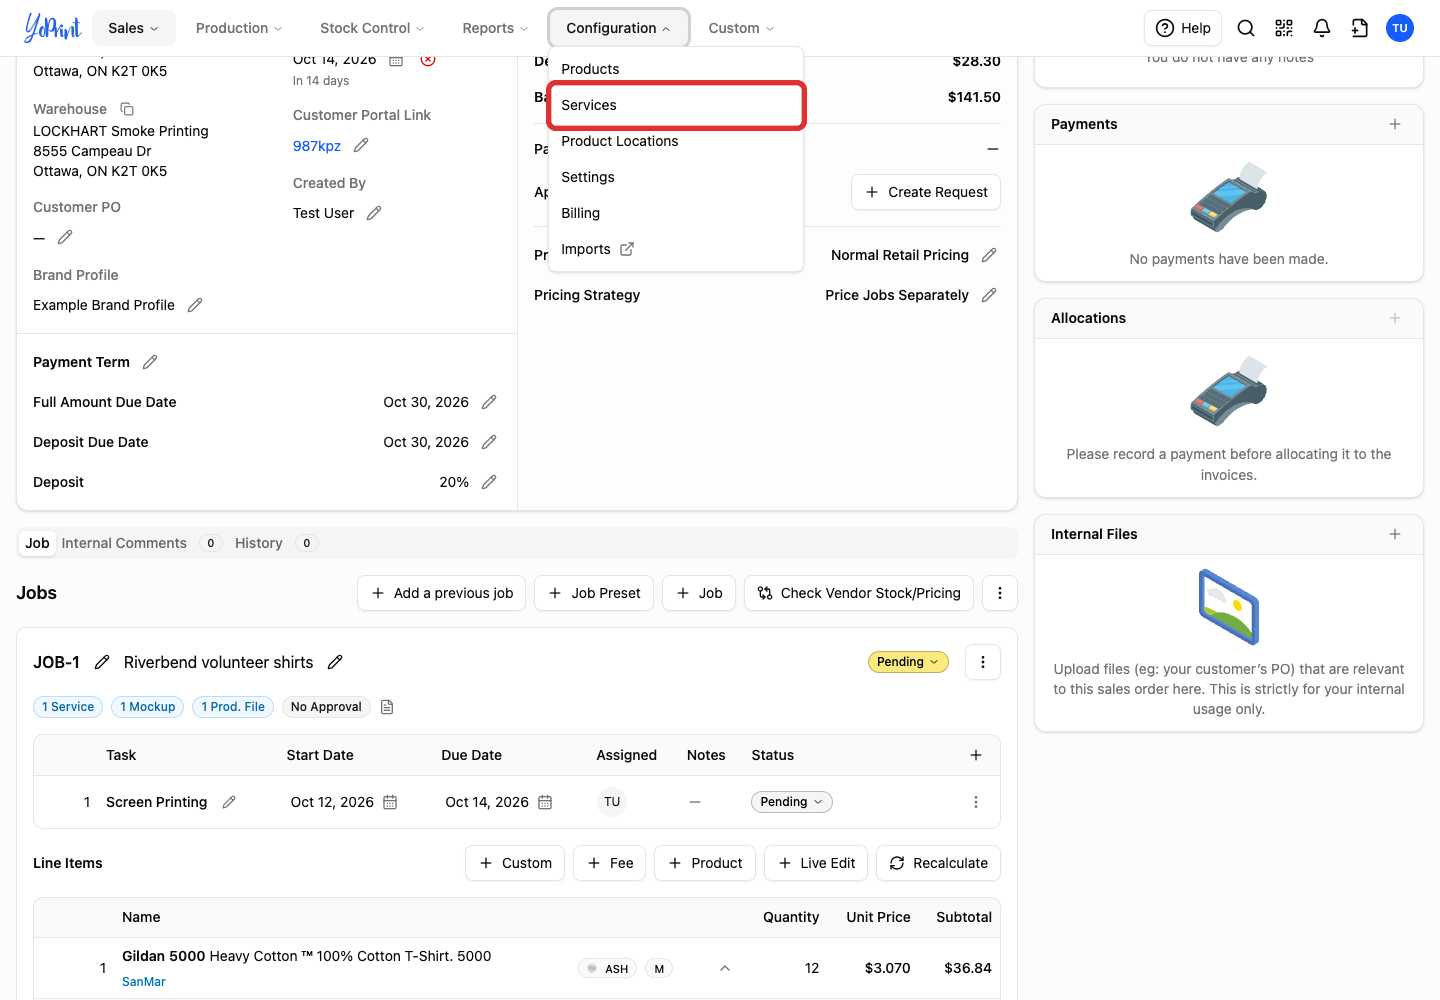
Task: Select Services from Configuration menu
Action: coord(676,105)
